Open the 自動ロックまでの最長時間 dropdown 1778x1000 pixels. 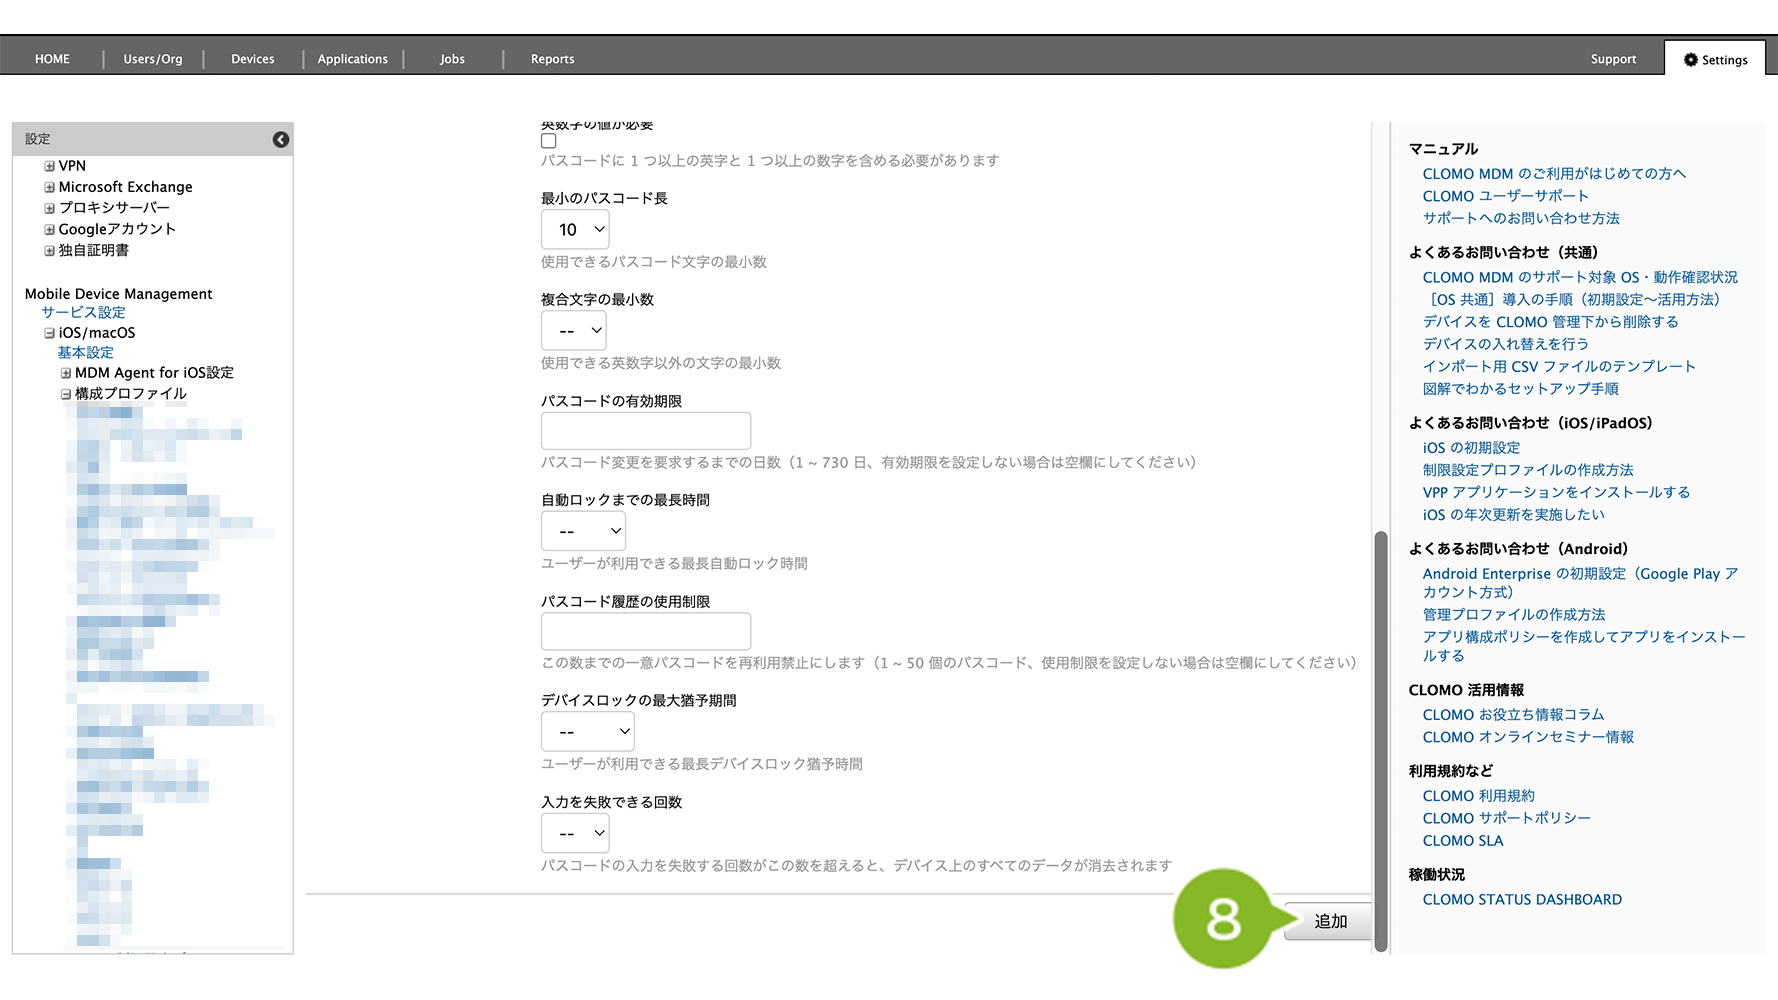pos(583,531)
